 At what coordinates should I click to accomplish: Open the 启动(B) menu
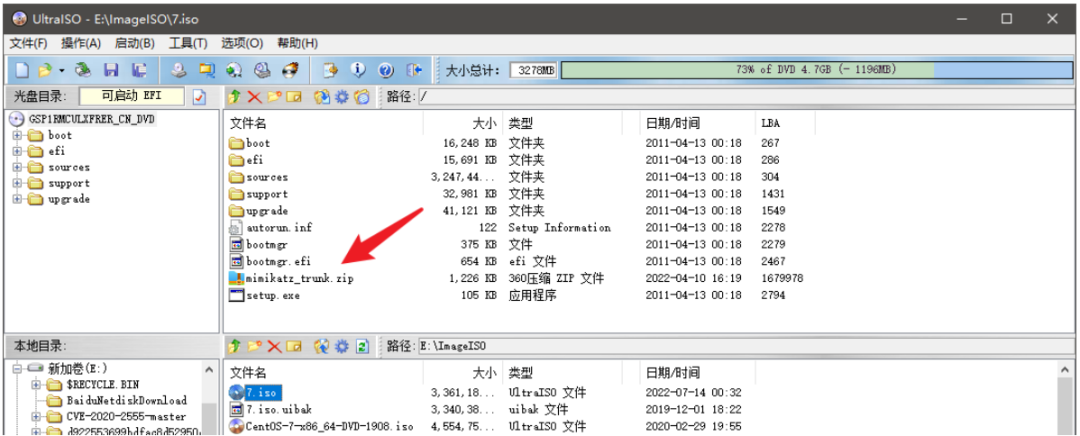(x=134, y=43)
